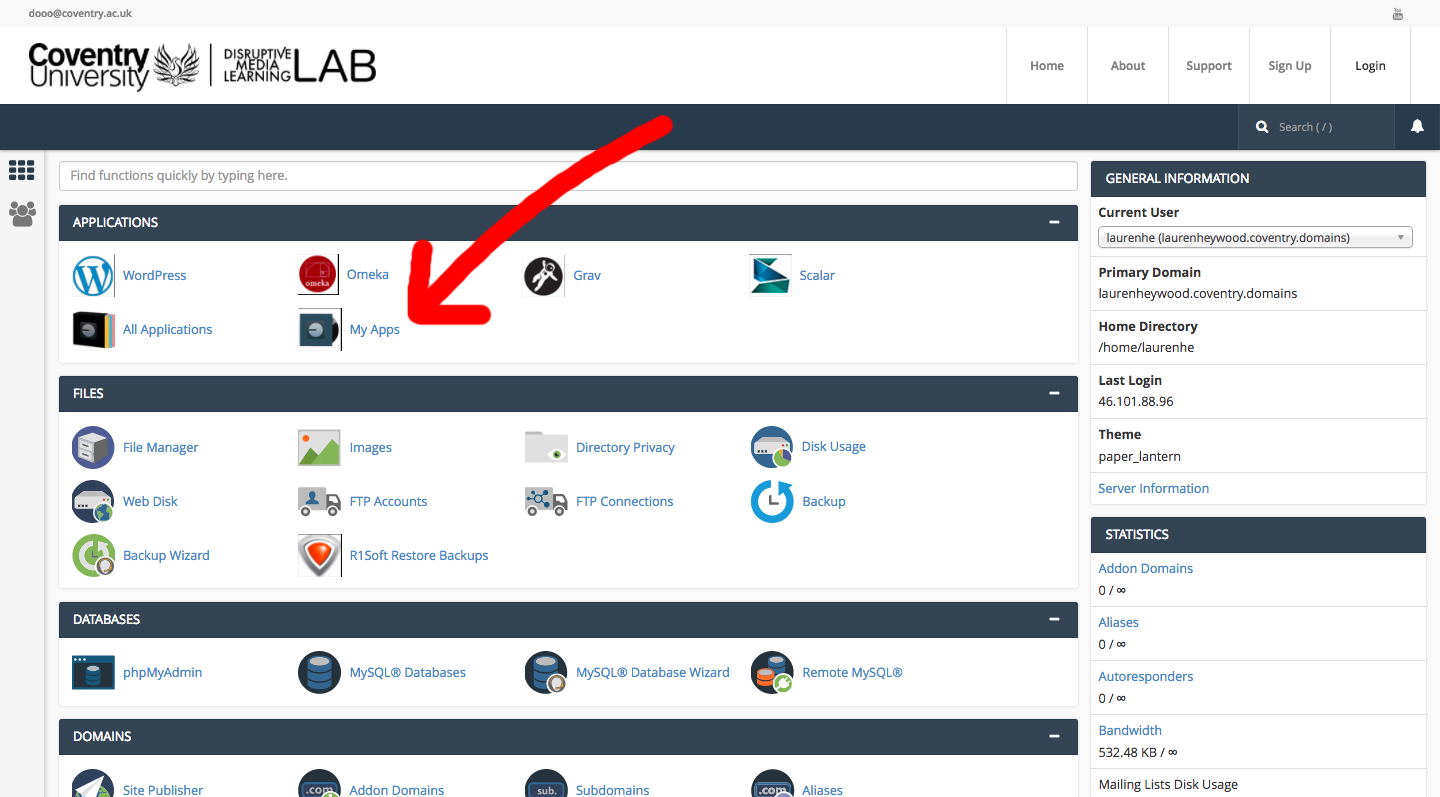Viewport: 1440px width, 797px height.
Task: Open the Current User dropdown
Action: (1255, 237)
